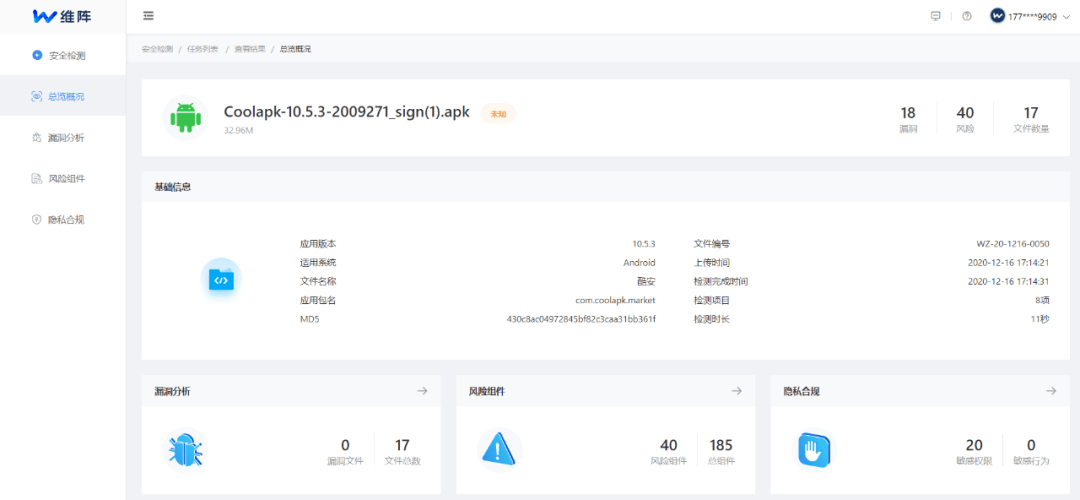
Task: Click the APK file name title
Action: [x=347, y=113]
